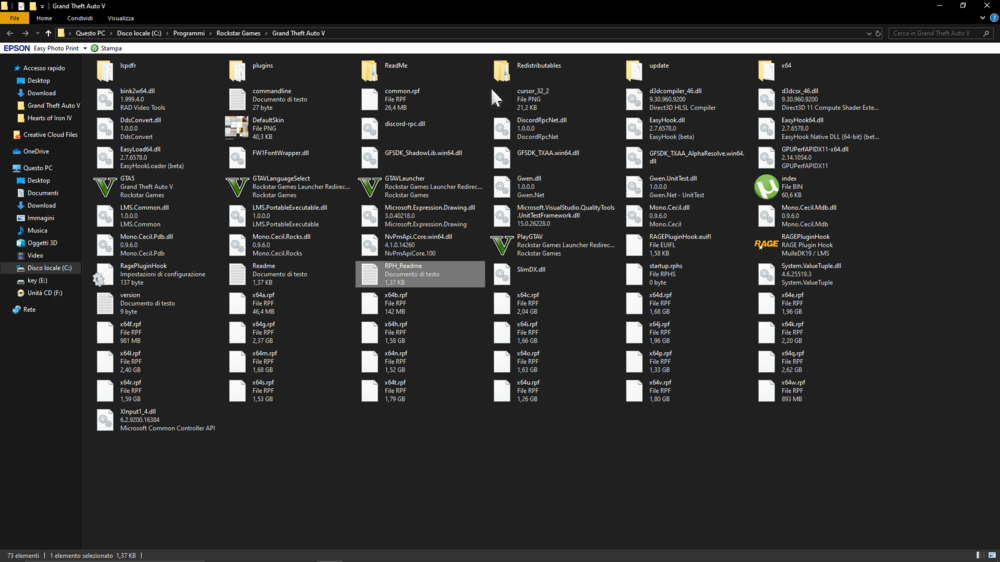Viewport: 1000px width, 562px height.
Task: Open Unità CD (F:) in sidebar
Action: pos(40,293)
